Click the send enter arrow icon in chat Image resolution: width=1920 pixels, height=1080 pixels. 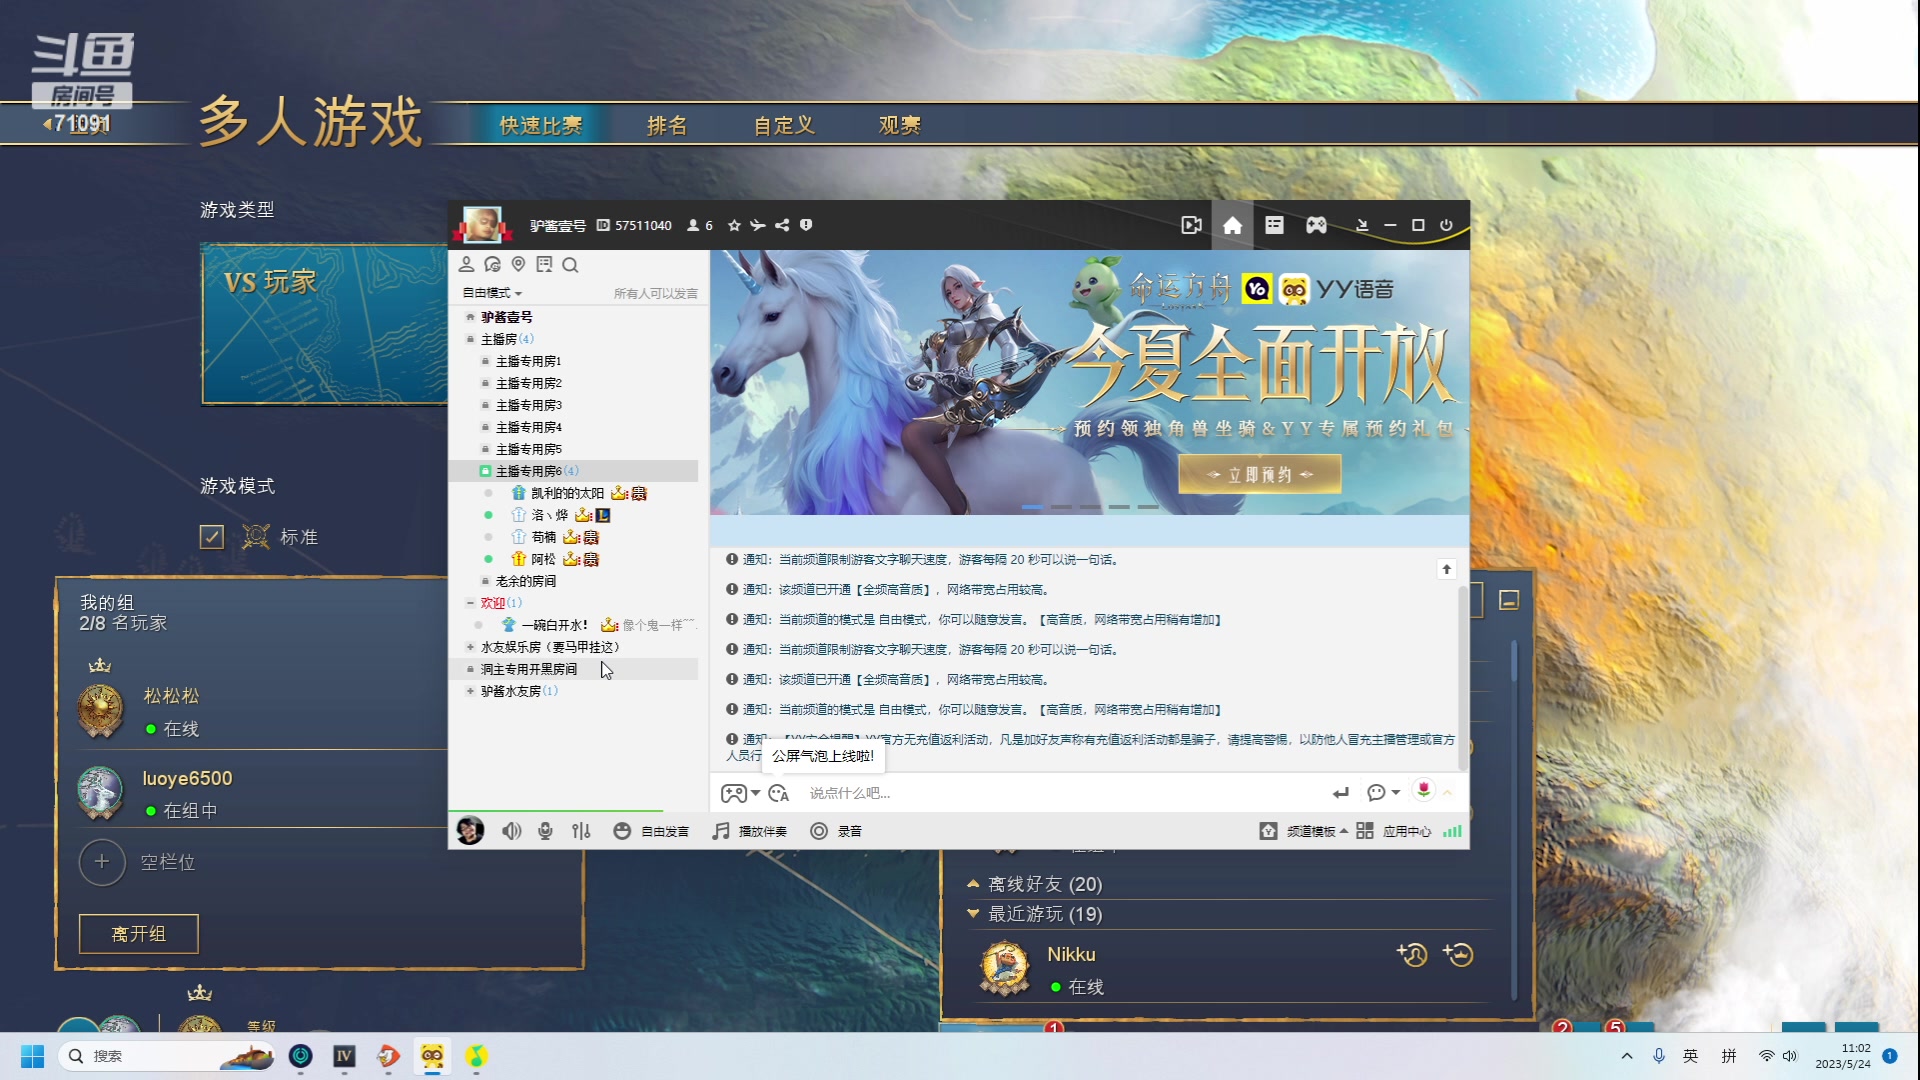tap(1341, 793)
